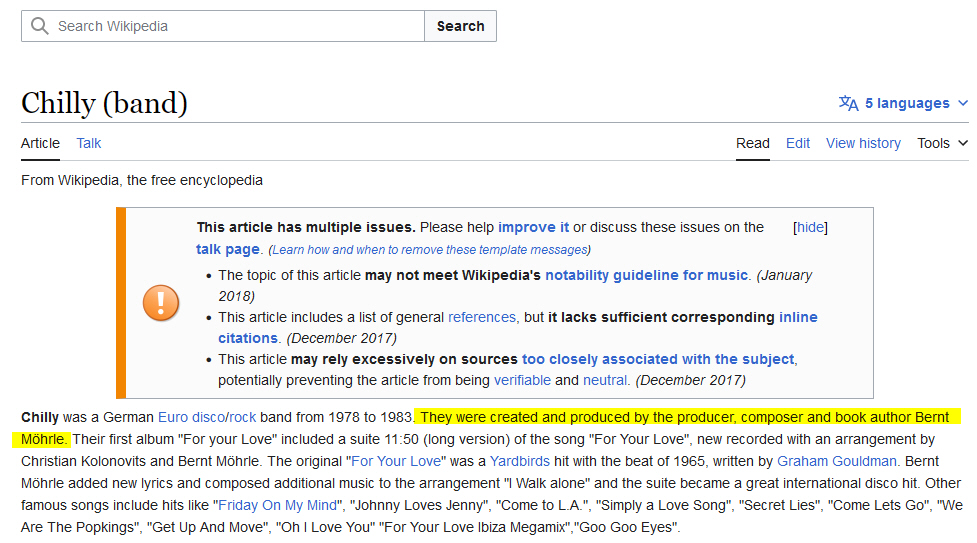The image size is (977, 543).
Task: Follow the 'references' link
Action: click(x=482, y=317)
